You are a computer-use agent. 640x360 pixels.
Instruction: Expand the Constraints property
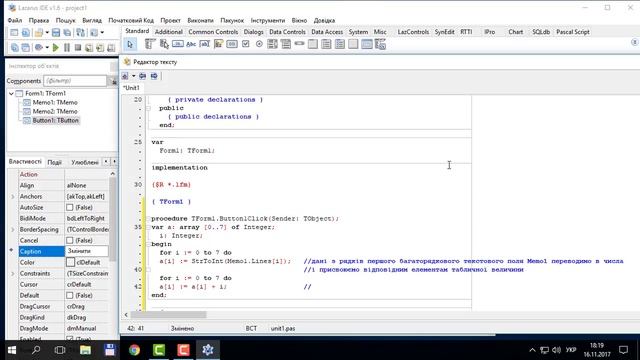pos(13,273)
